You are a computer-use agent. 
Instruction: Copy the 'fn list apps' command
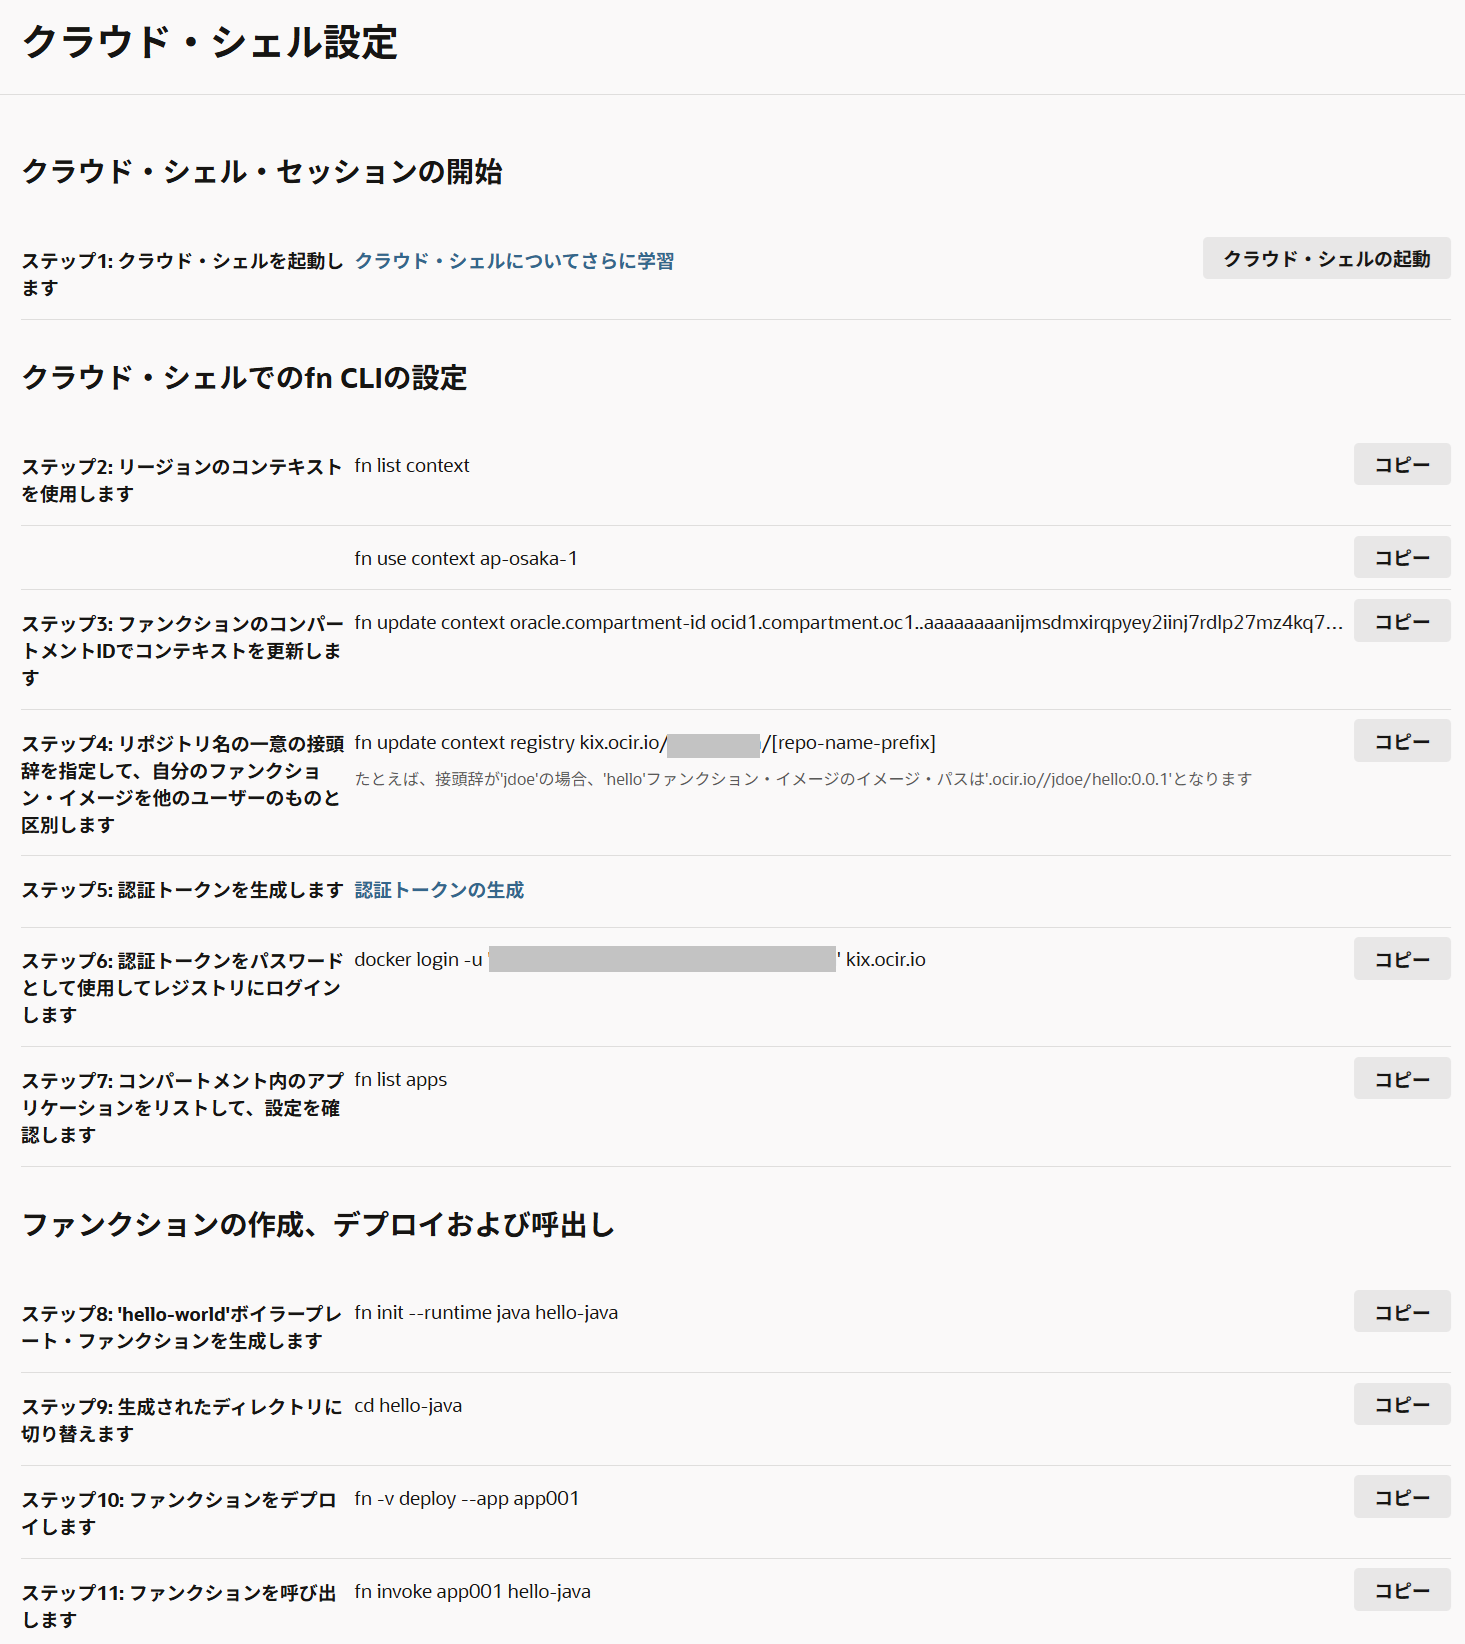[x=1401, y=1080]
